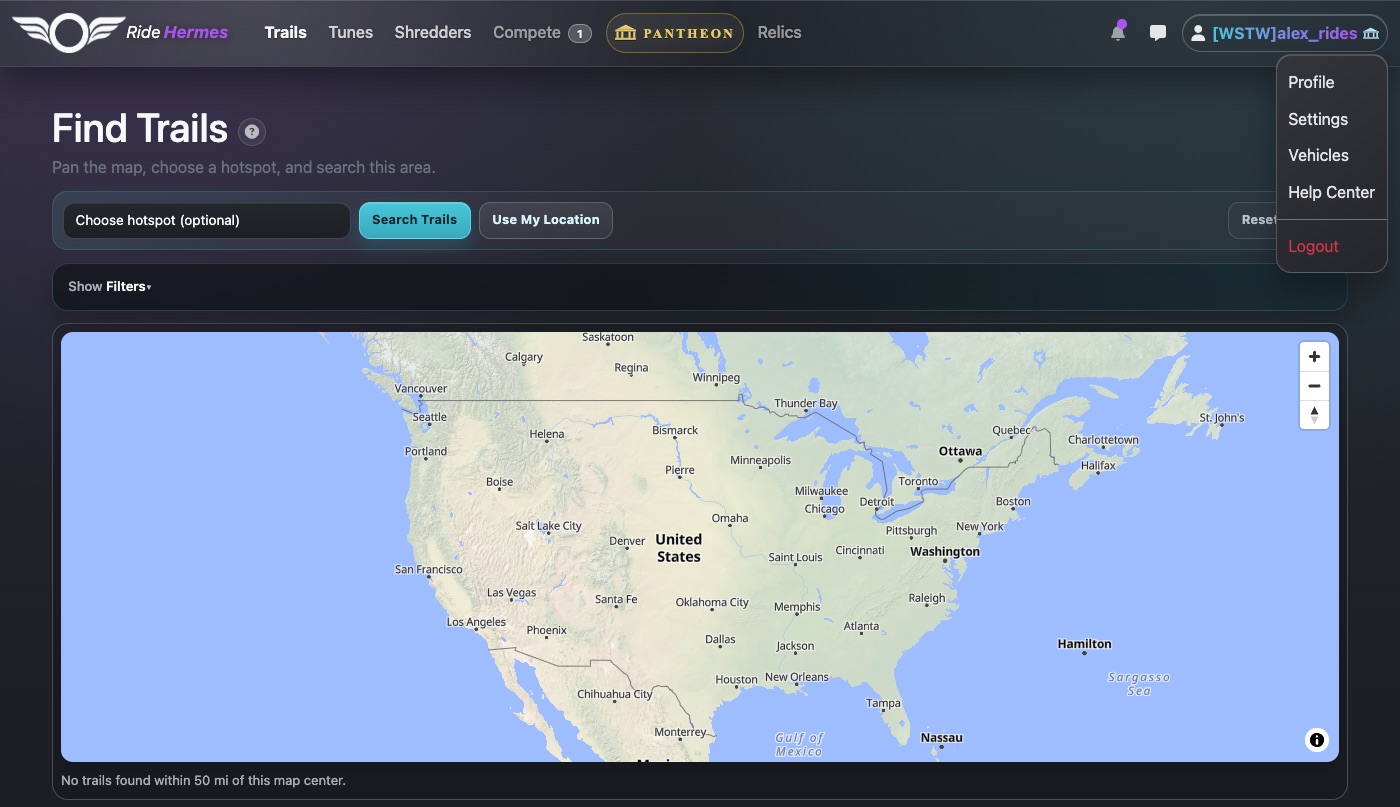The height and width of the screenshot is (807, 1400).
Task: Open the Compete section
Action: coord(527,32)
